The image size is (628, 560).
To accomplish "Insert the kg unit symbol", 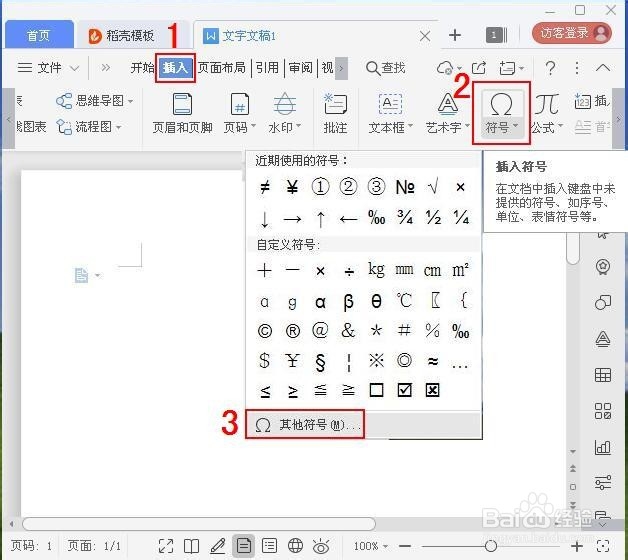I will point(376,270).
